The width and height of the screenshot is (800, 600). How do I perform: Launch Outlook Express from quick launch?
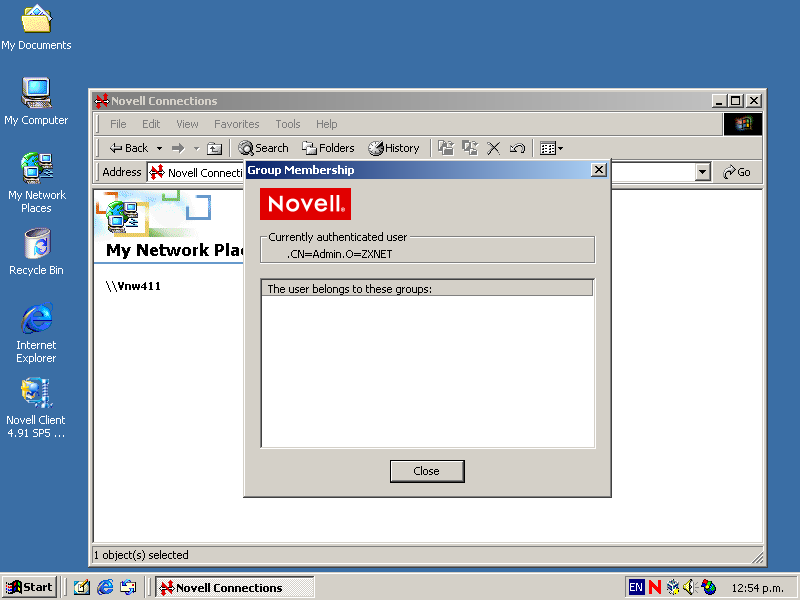(128, 588)
